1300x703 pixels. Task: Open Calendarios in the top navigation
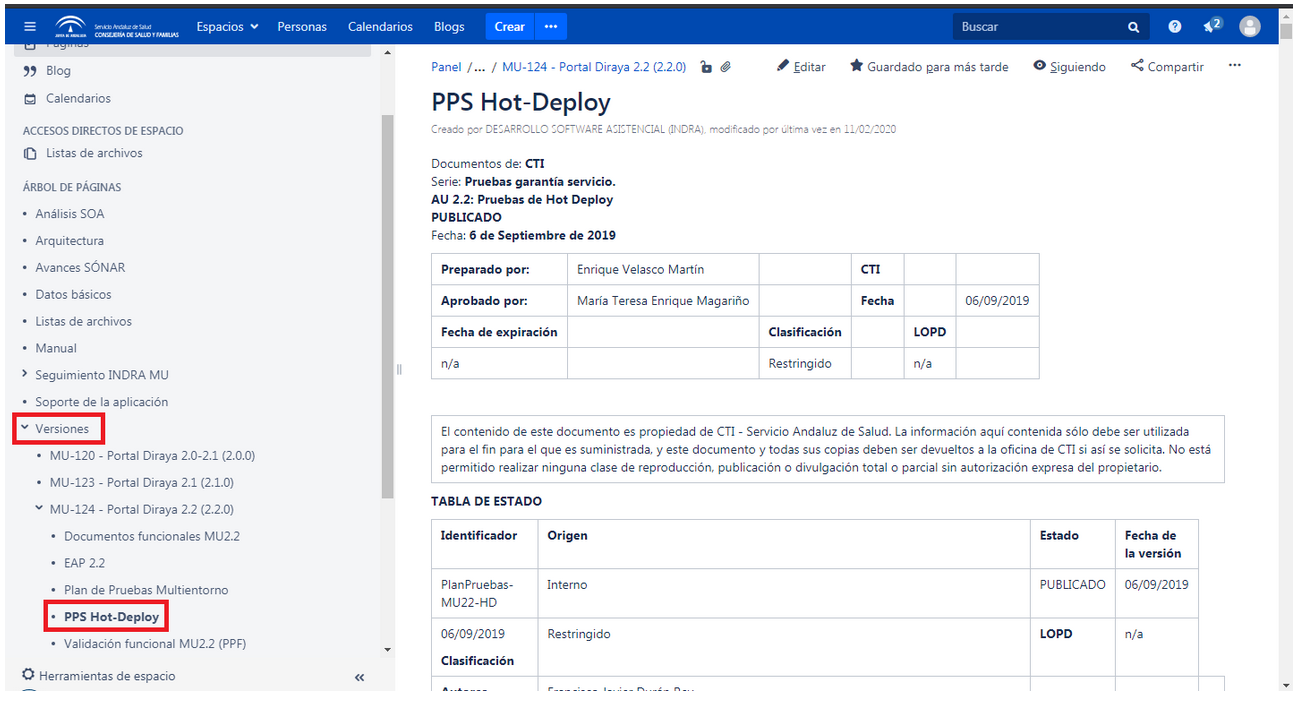point(380,27)
